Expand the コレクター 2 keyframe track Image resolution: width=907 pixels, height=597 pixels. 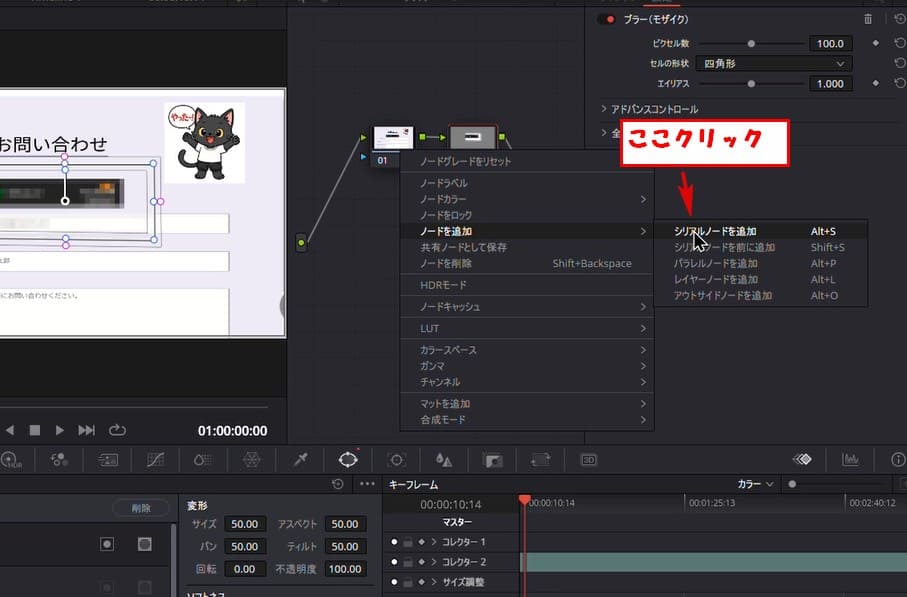434,562
